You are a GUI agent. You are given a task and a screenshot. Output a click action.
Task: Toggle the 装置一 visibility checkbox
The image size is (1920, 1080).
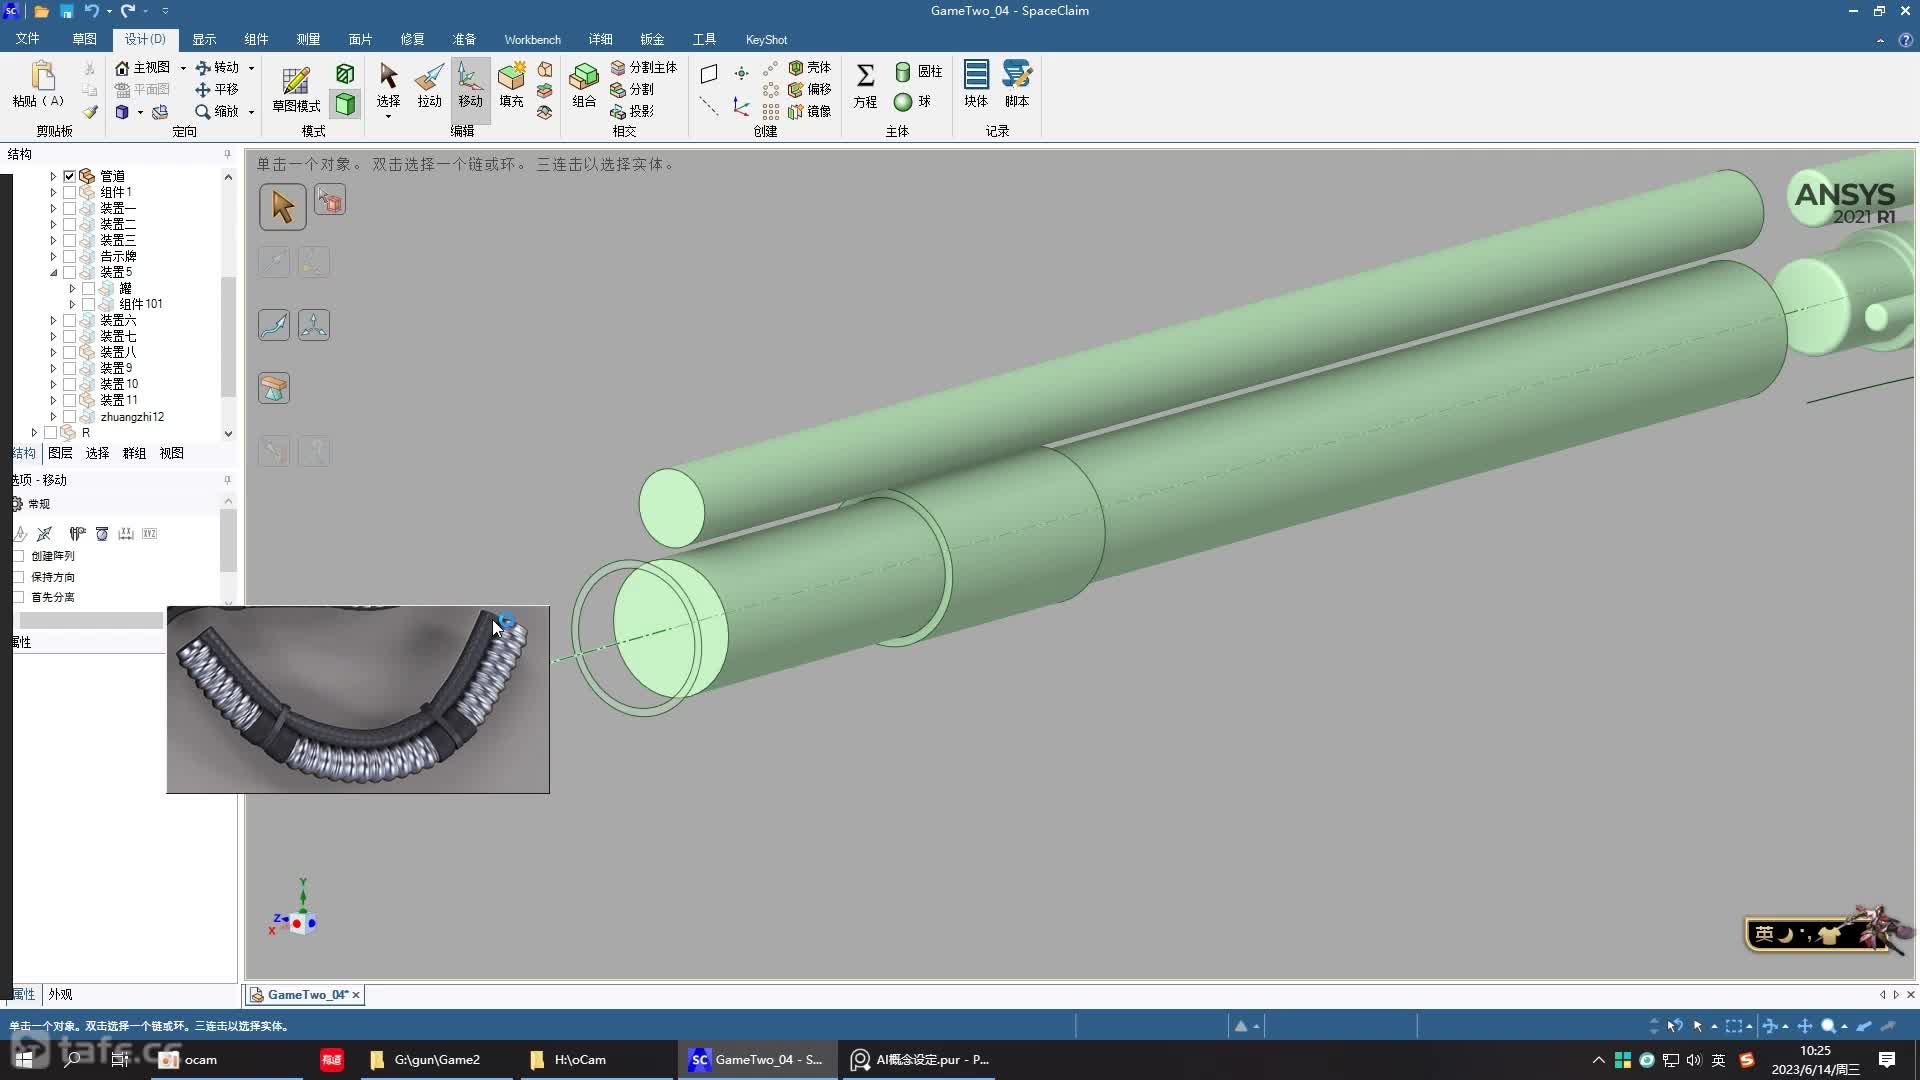coord(69,208)
